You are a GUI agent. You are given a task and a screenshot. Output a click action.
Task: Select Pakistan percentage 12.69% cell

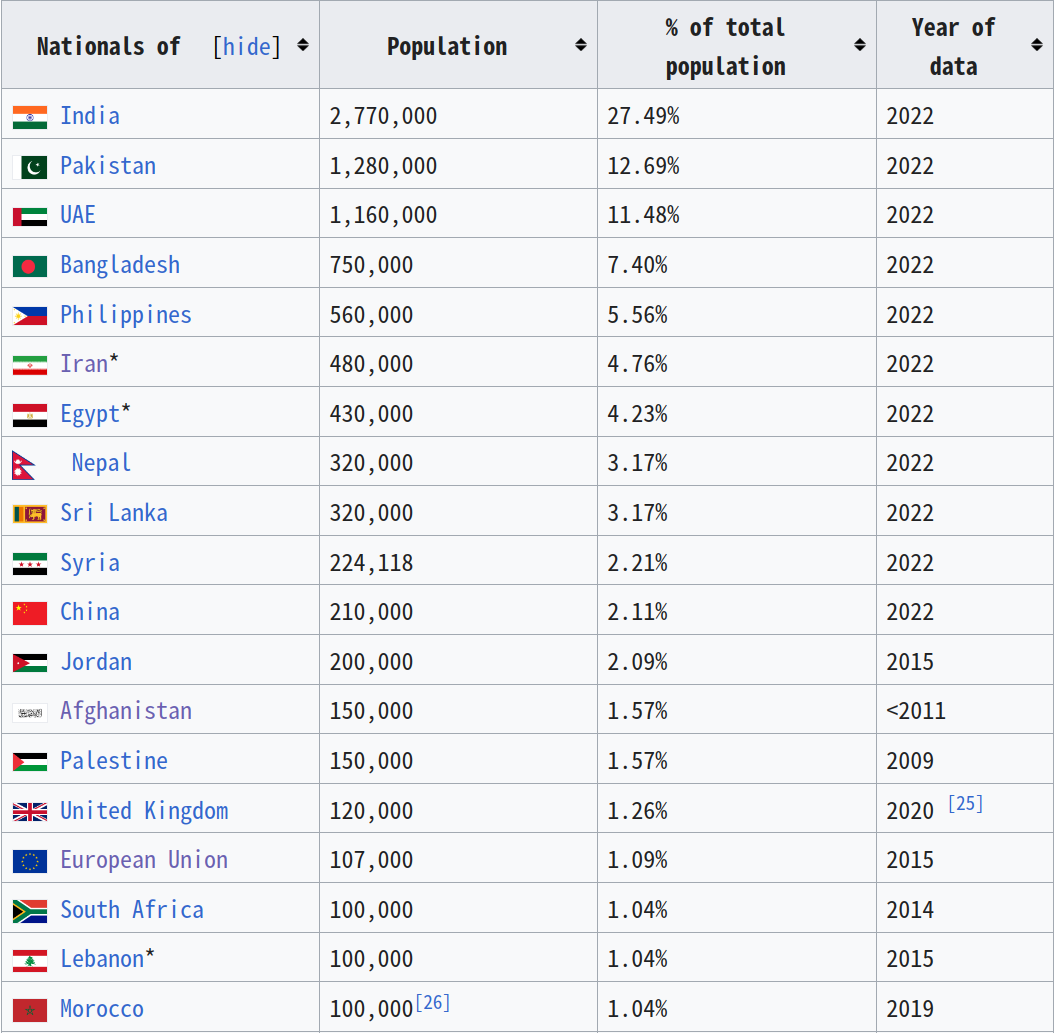click(x=737, y=164)
